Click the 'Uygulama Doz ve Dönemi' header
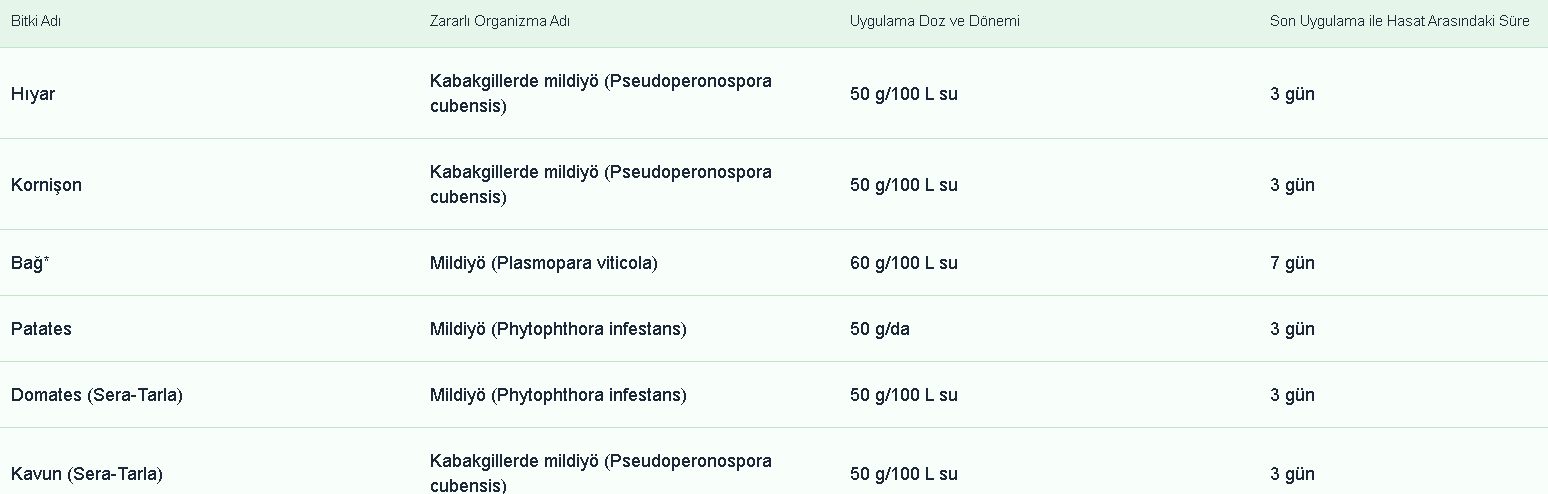The width and height of the screenshot is (1548, 494). tap(934, 21)
